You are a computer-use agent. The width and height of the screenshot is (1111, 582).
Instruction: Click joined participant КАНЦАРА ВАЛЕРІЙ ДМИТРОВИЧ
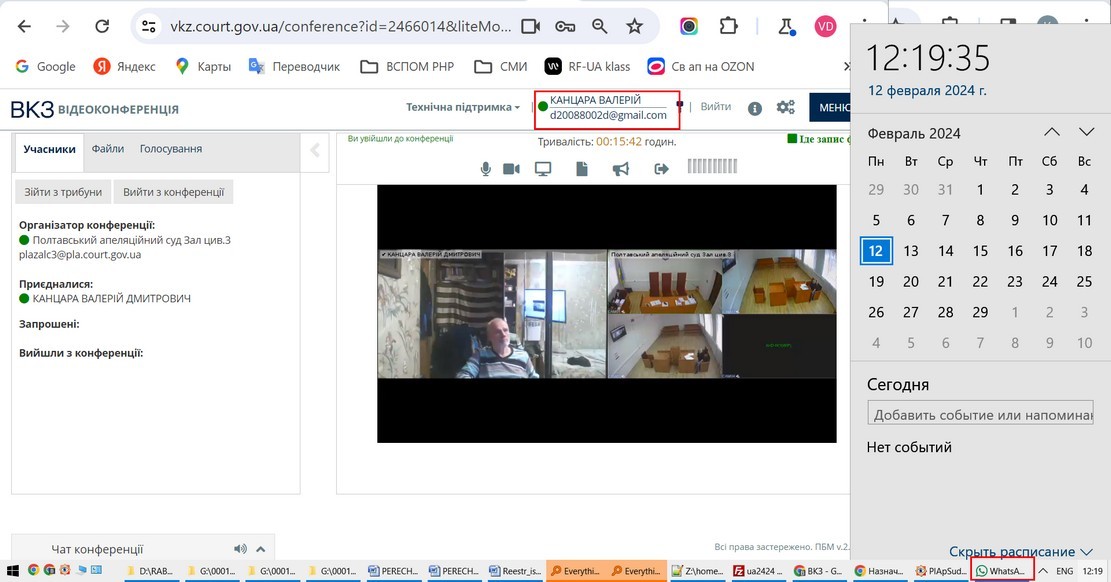pos(111,298)
